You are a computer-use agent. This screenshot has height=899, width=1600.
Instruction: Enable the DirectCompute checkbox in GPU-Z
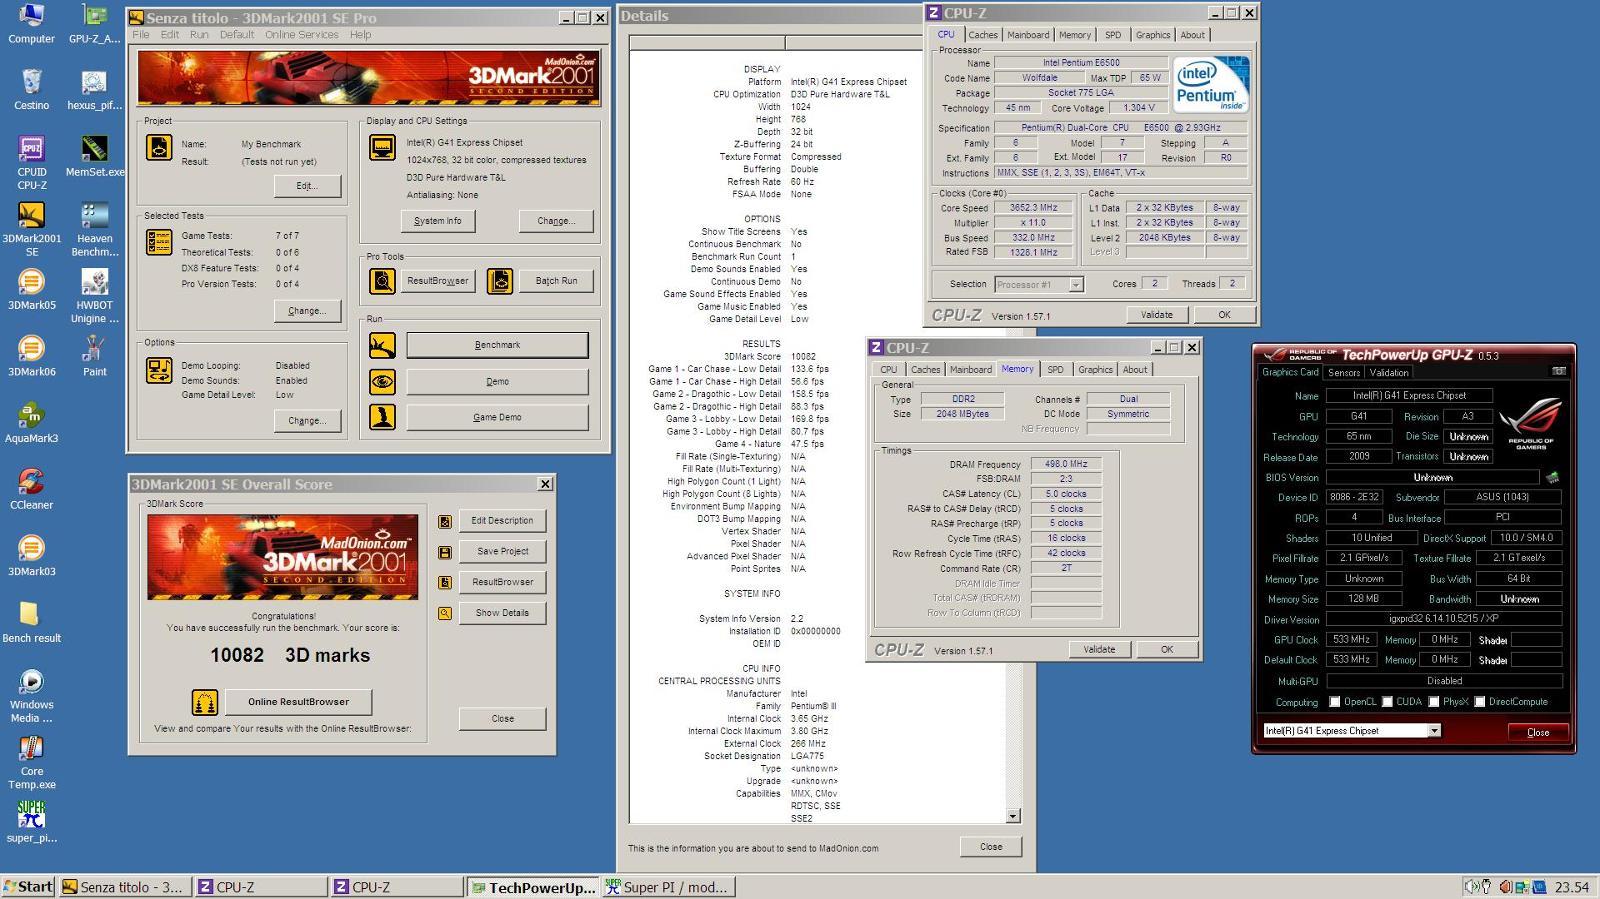[x=1479, y=702]
